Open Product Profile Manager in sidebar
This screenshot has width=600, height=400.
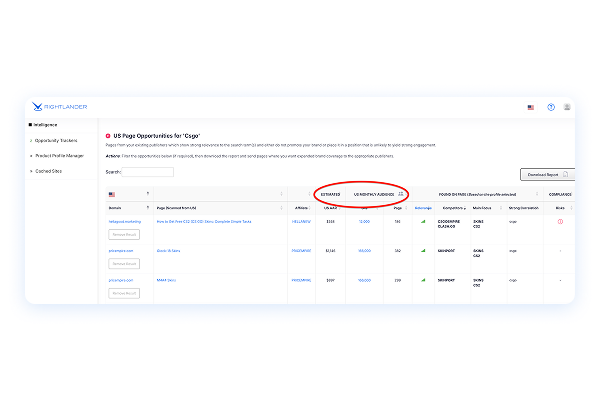coord(60,155)
